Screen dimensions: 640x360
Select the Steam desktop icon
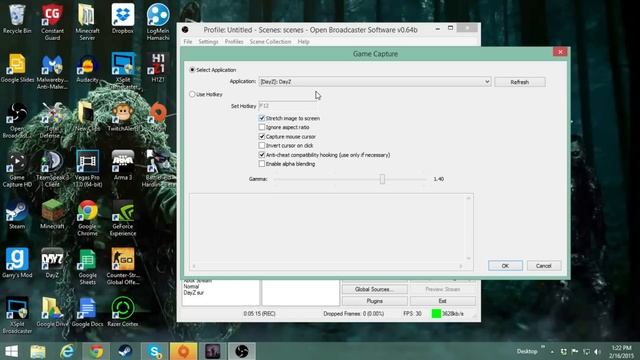tap(17, 215)
